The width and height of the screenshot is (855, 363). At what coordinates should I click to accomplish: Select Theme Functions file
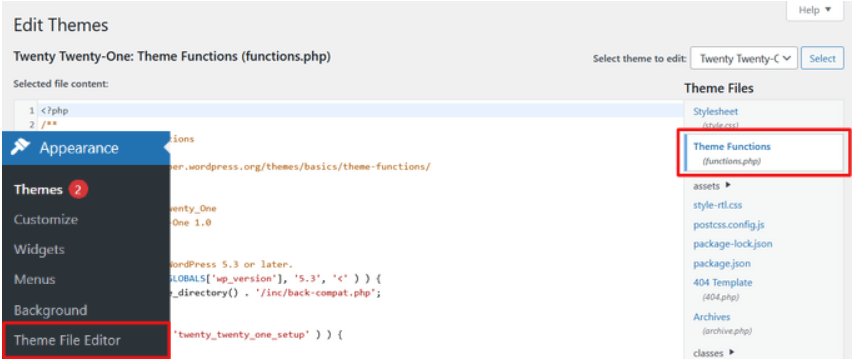pos(732,147)
